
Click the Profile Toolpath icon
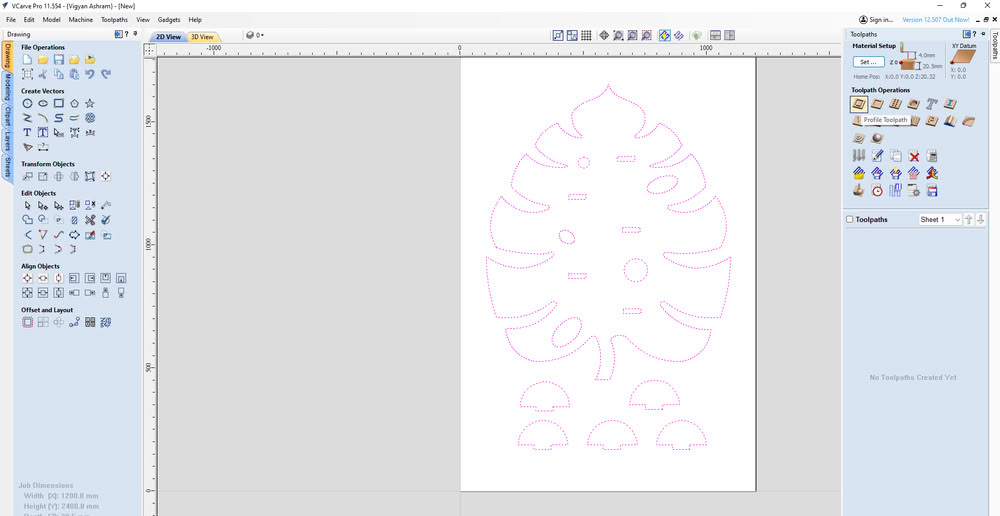[859, 104]
